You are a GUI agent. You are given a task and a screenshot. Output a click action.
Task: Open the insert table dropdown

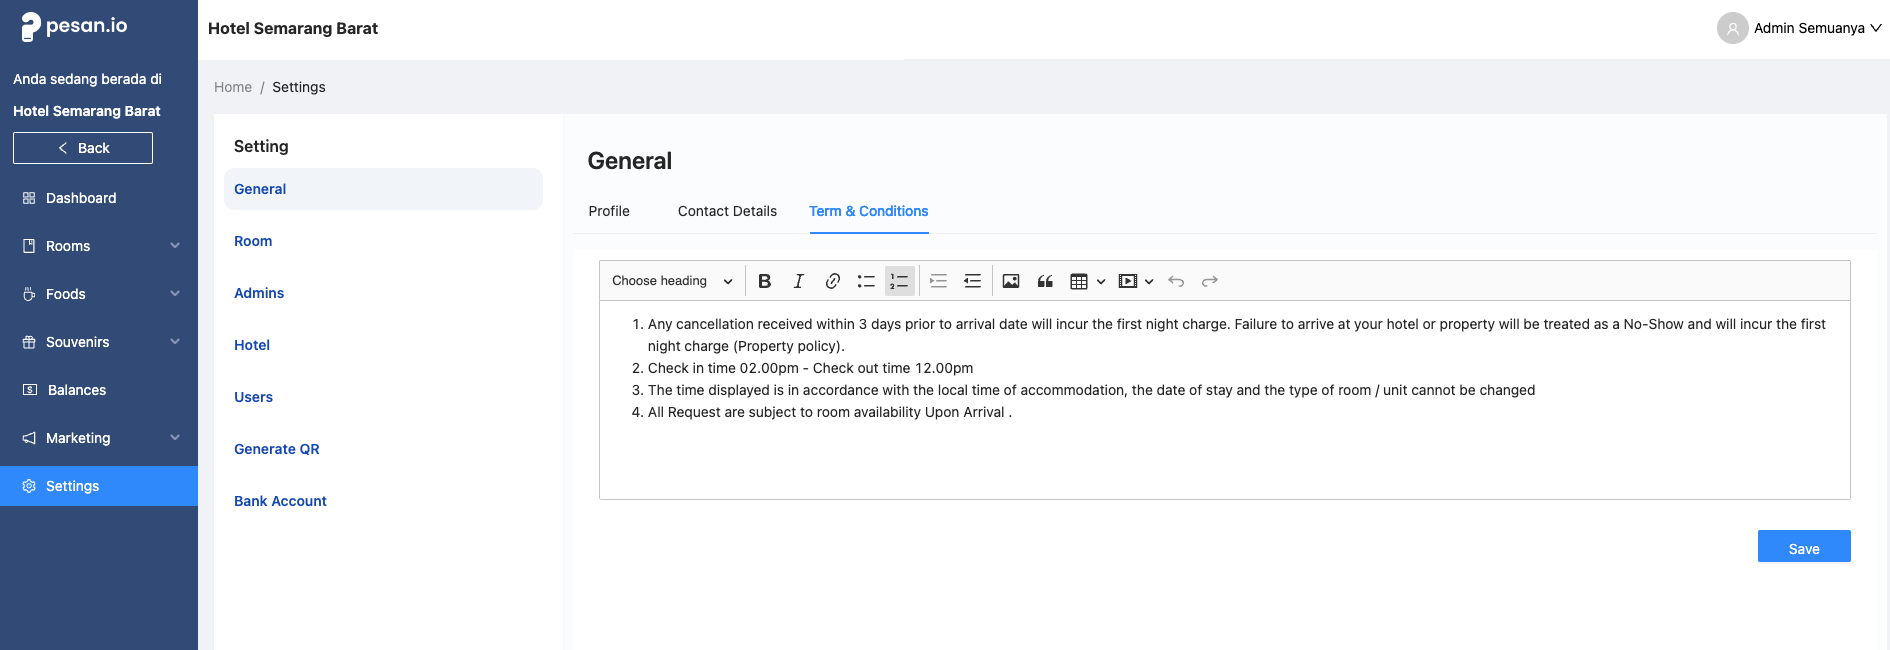(x=1087, y=281)
